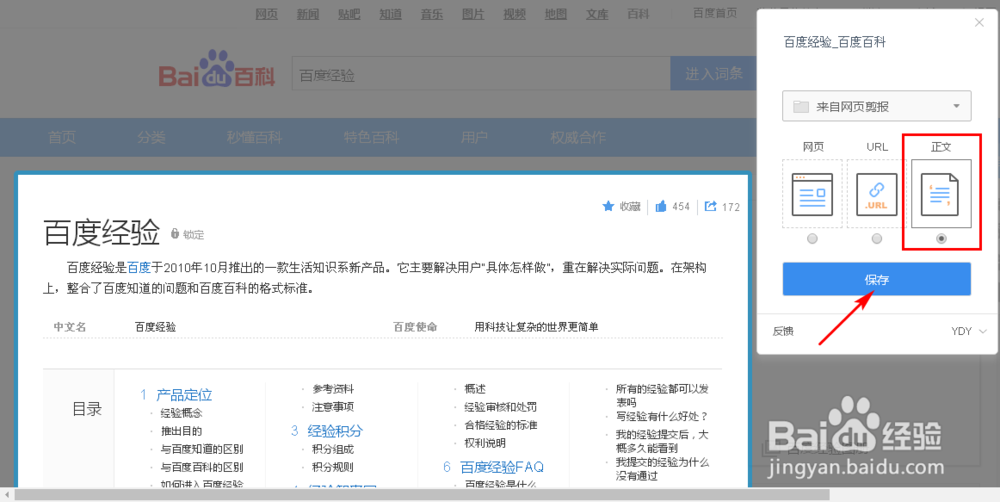Click the 收藏 star icon

608,206
